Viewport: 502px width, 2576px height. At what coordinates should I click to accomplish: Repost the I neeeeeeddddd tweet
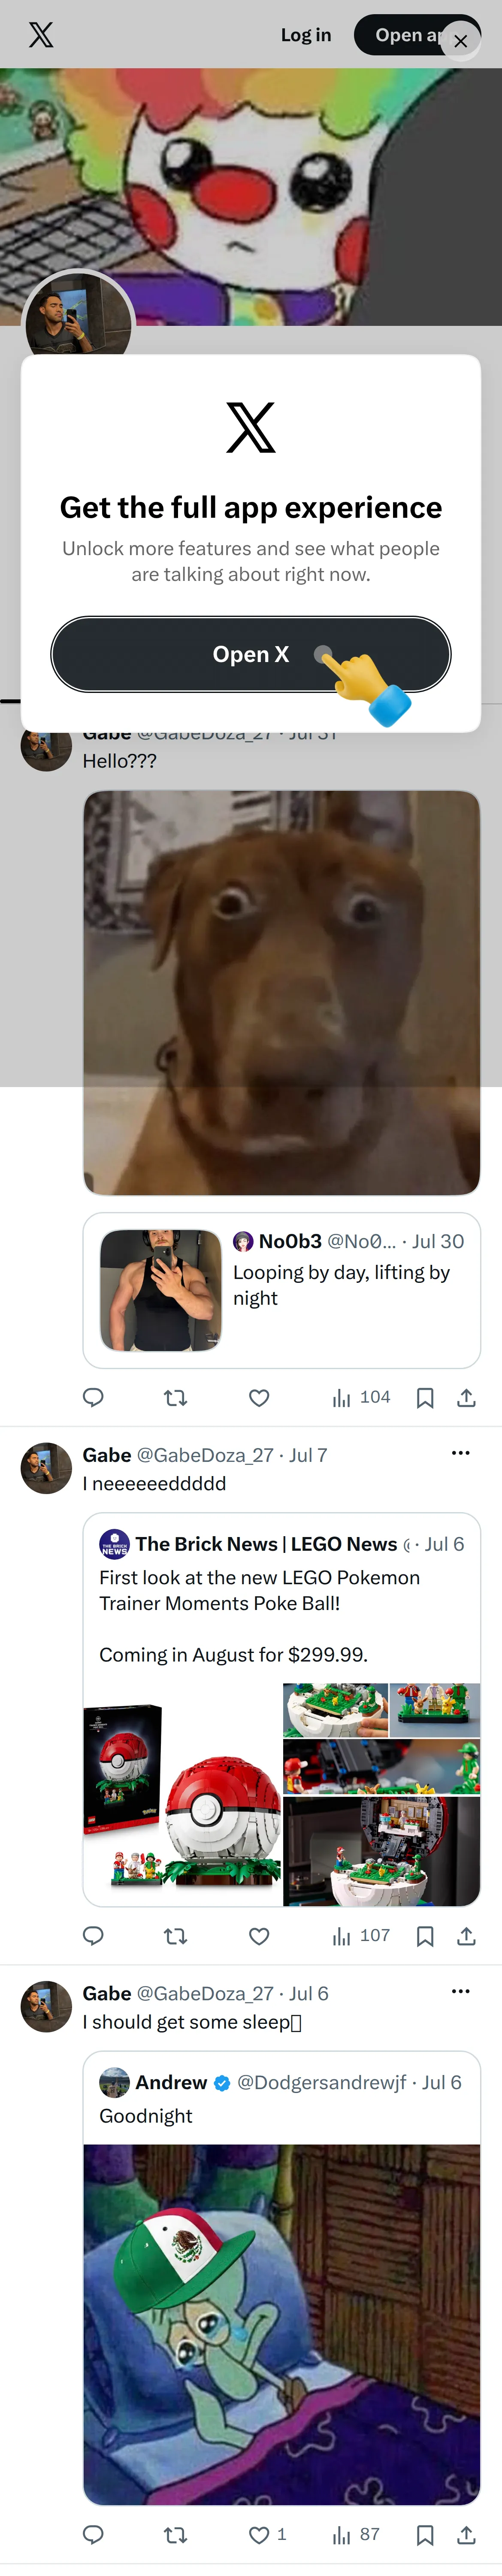click(x=176, y=1936)
